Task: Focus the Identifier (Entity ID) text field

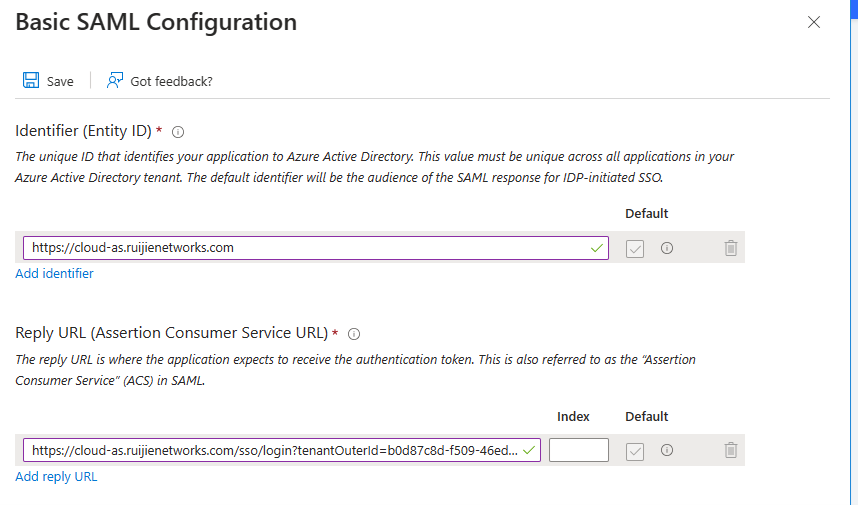Action: 300,248
